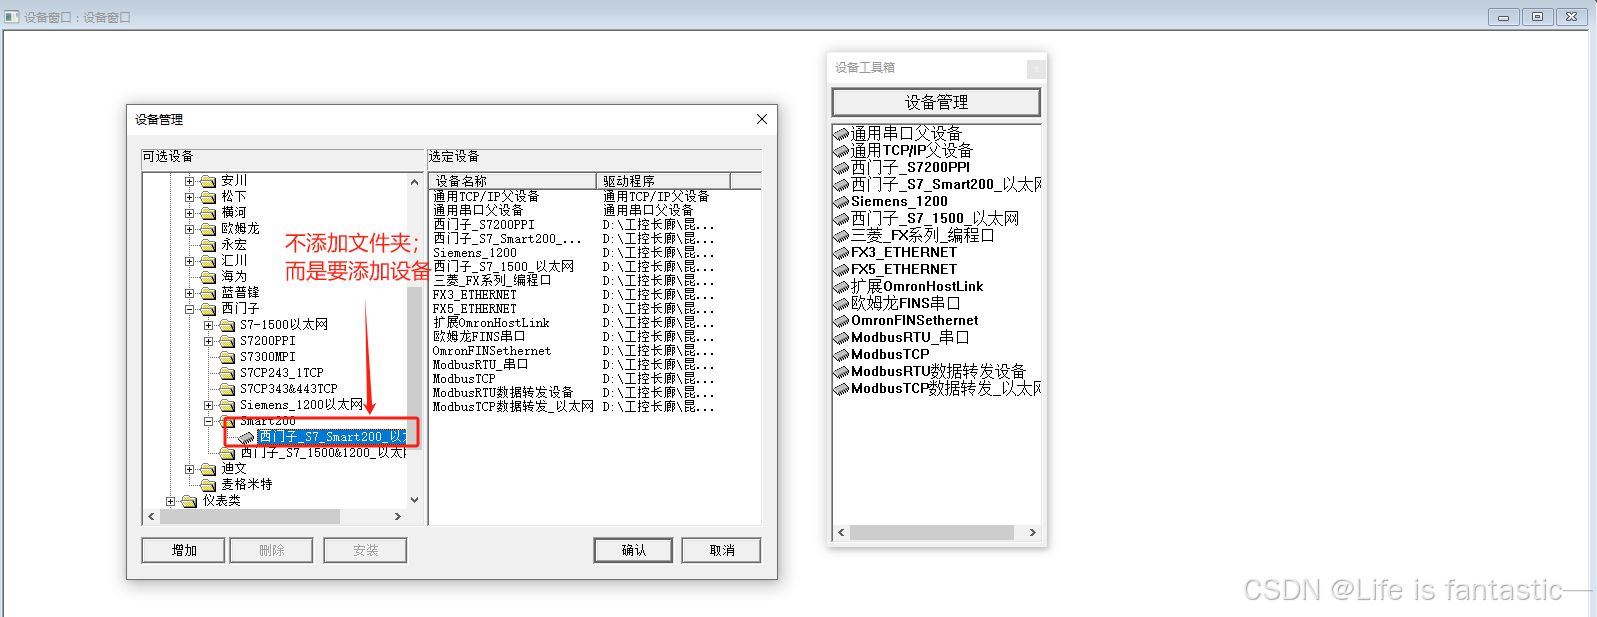
Task: Close the 设备工具箱 panel
Action: point(1036,68)
